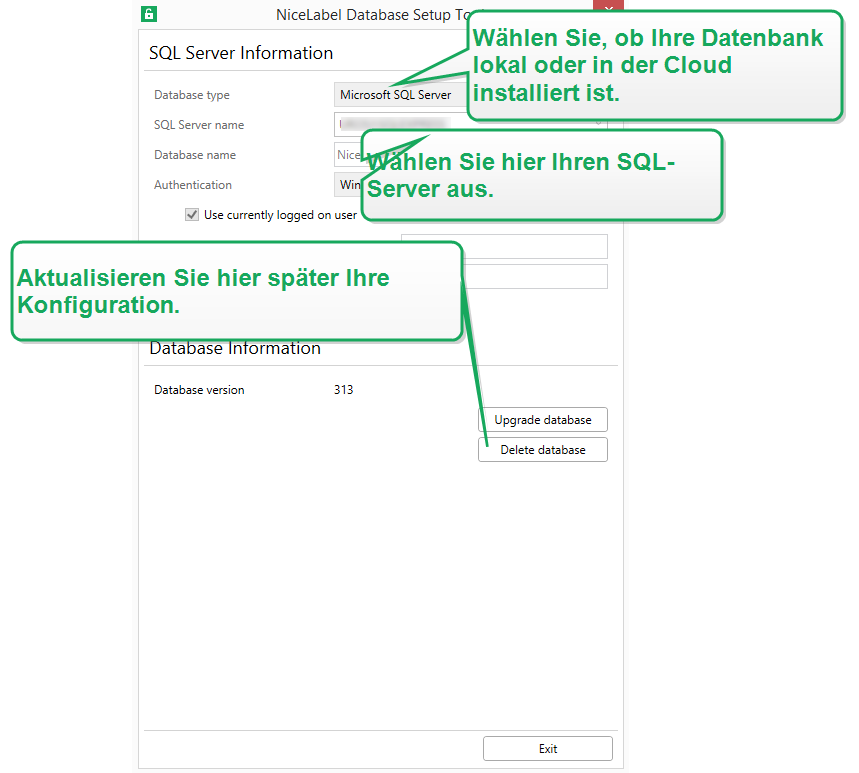Image resolution: width=859 pixels, height=773 pixels.
Task: Click the Exit button
Action: point(547,749)
